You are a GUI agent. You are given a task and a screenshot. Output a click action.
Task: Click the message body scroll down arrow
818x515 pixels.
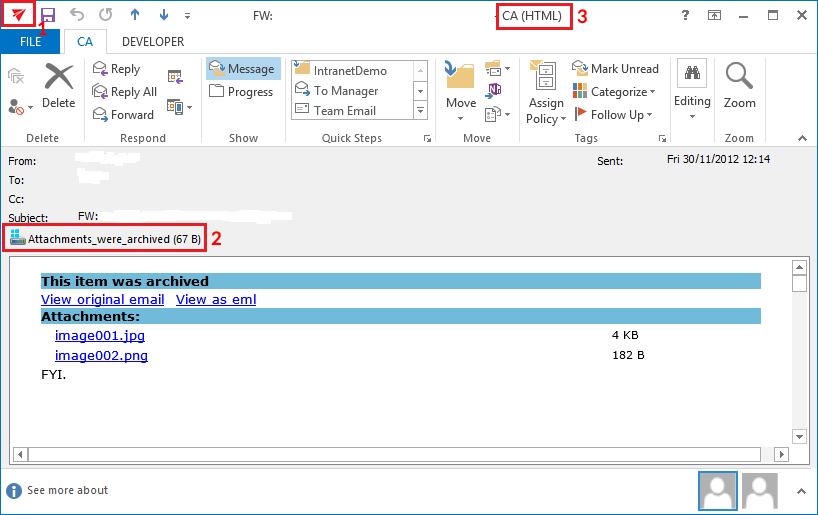coord(799,436)
